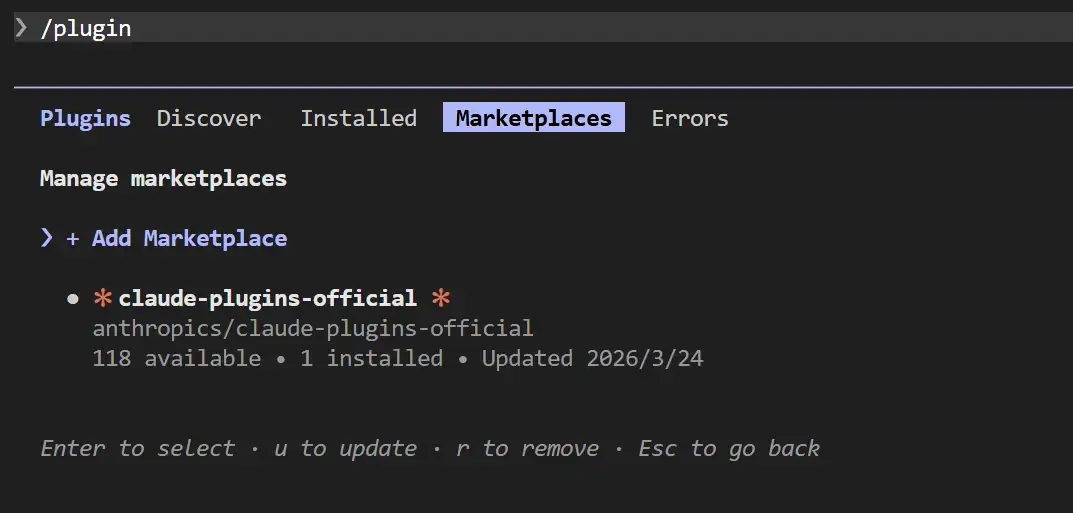1073x513 pixels.
Task: Switch to the Discover tab
Action: (x=209, y=118)
